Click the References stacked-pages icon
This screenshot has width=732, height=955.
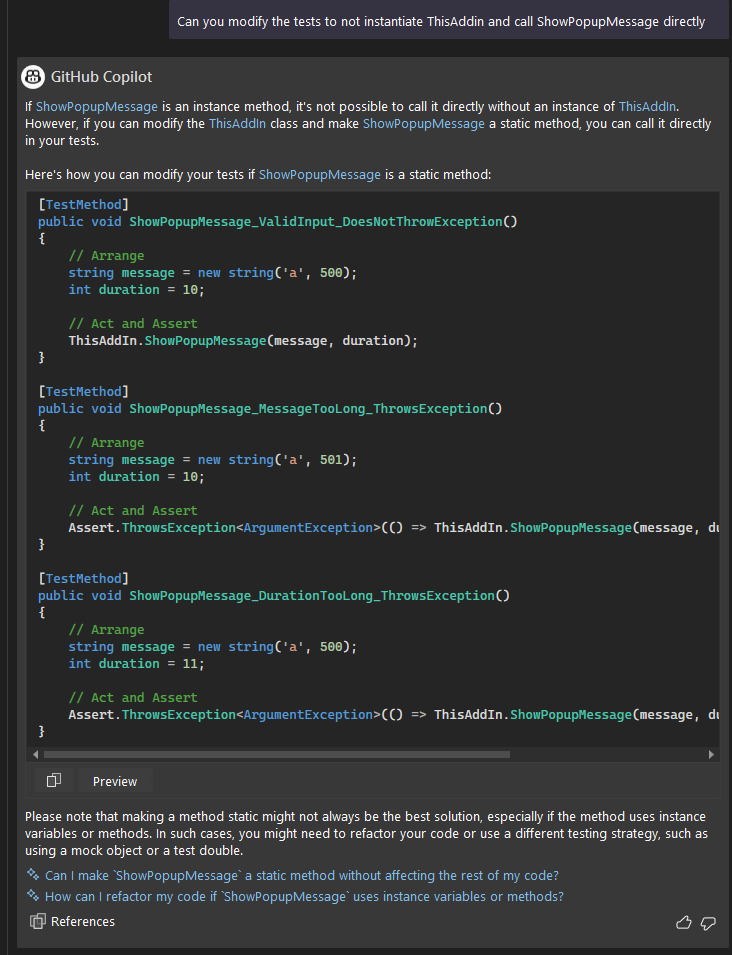(x=38, y=922)
